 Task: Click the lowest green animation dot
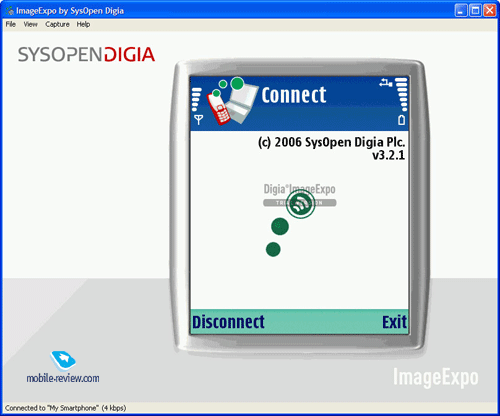273,249
